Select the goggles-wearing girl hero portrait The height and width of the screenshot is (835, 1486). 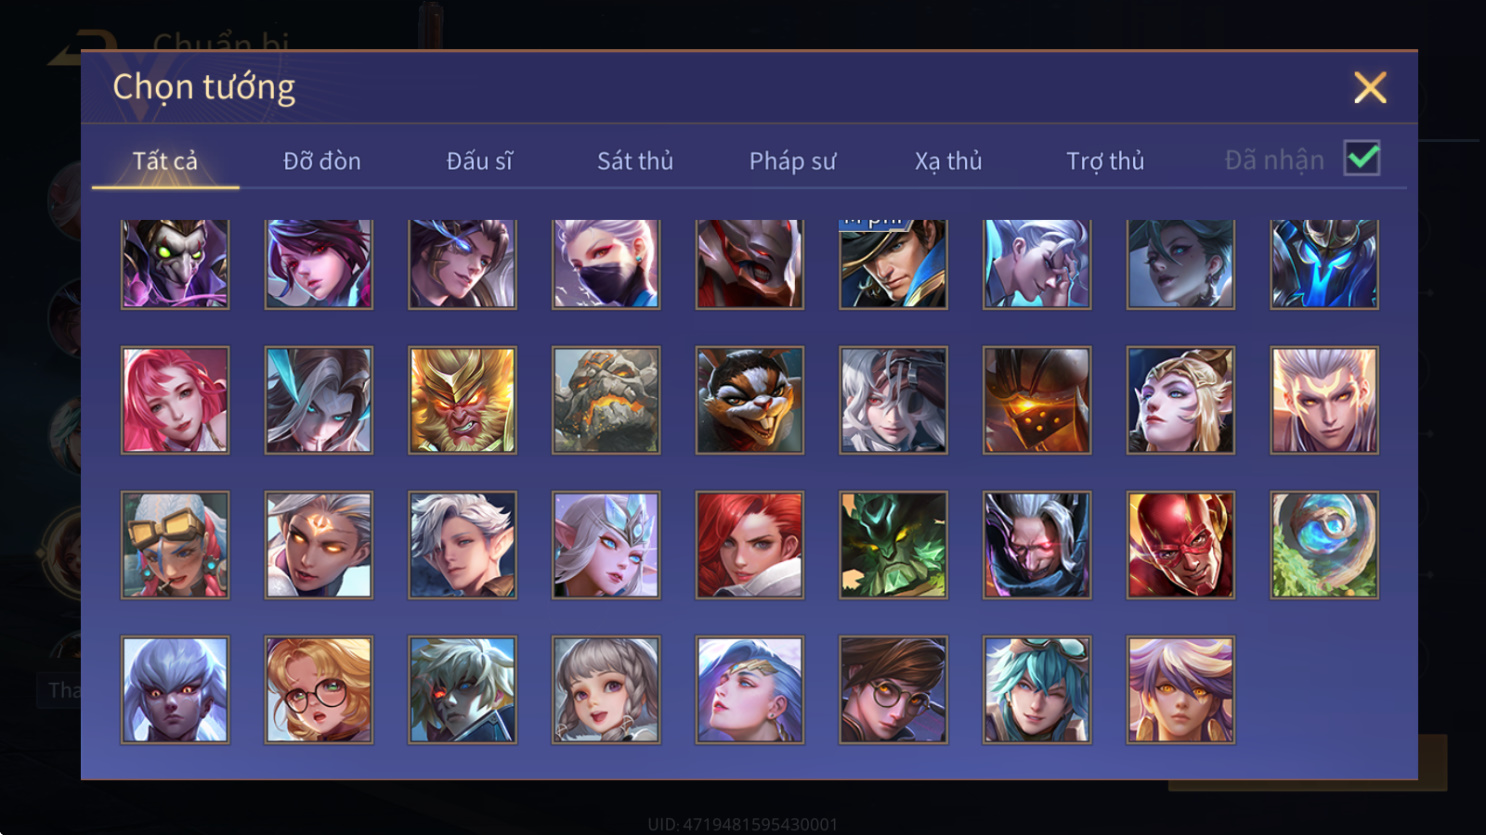[x=175, y=545]
